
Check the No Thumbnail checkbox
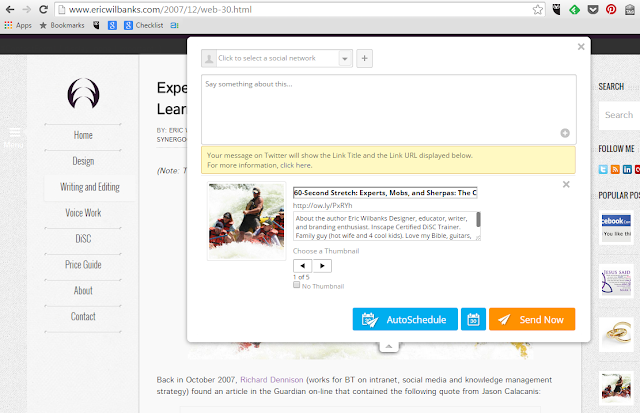click(296, 285)
